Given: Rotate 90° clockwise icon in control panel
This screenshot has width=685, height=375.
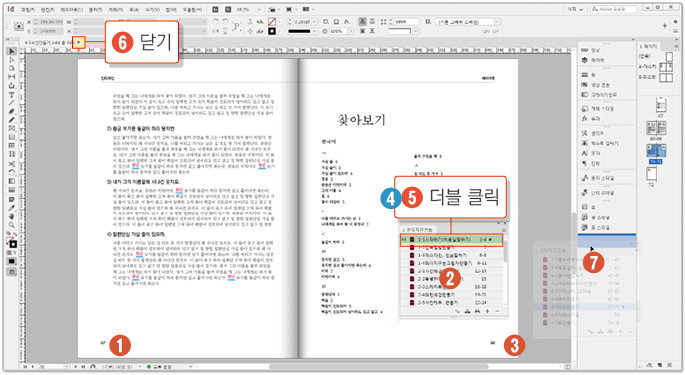Looking at the screenshot, I should 216,21.
